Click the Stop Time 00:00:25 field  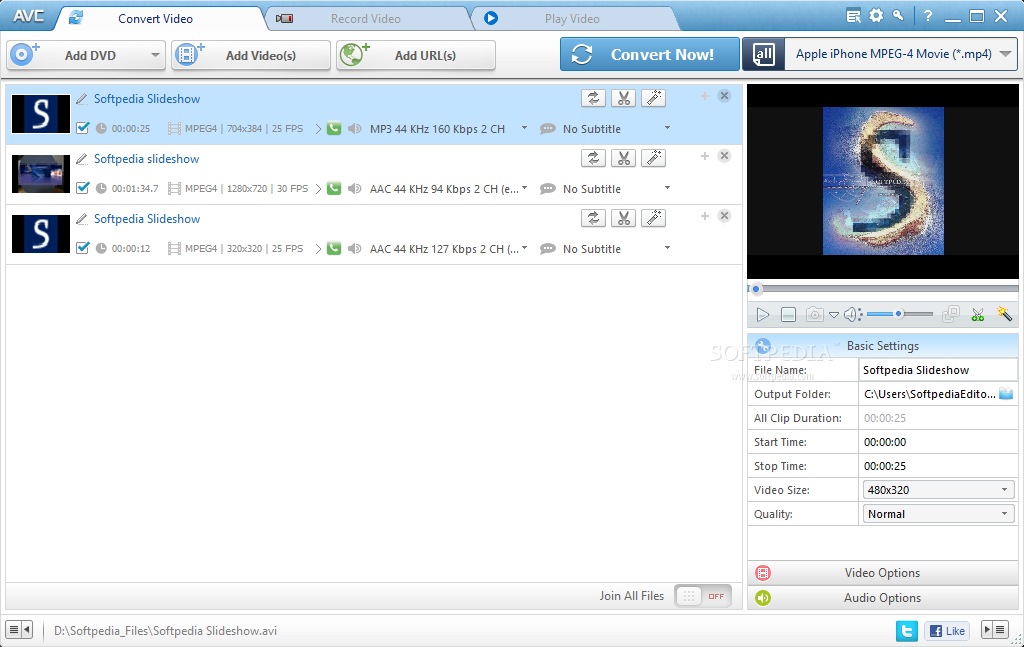(938, 466)
